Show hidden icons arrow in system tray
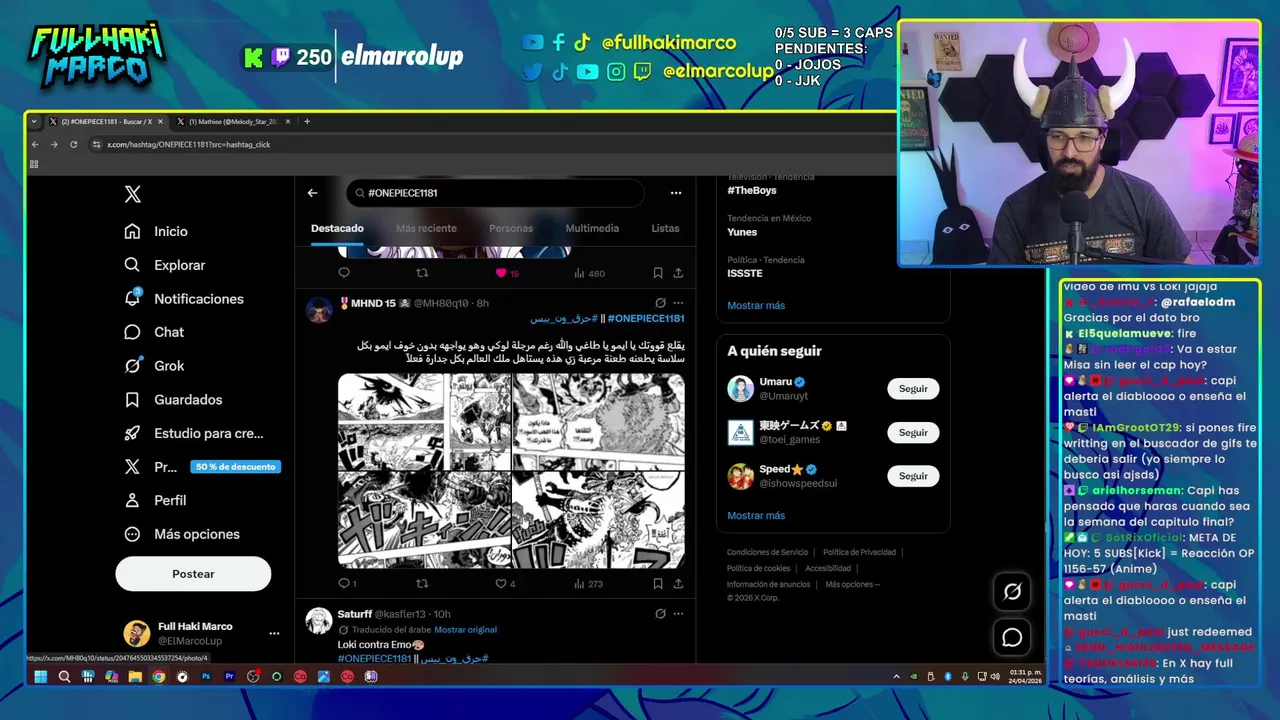Viewport: 1280px width, 720px height. click(896, 677)
